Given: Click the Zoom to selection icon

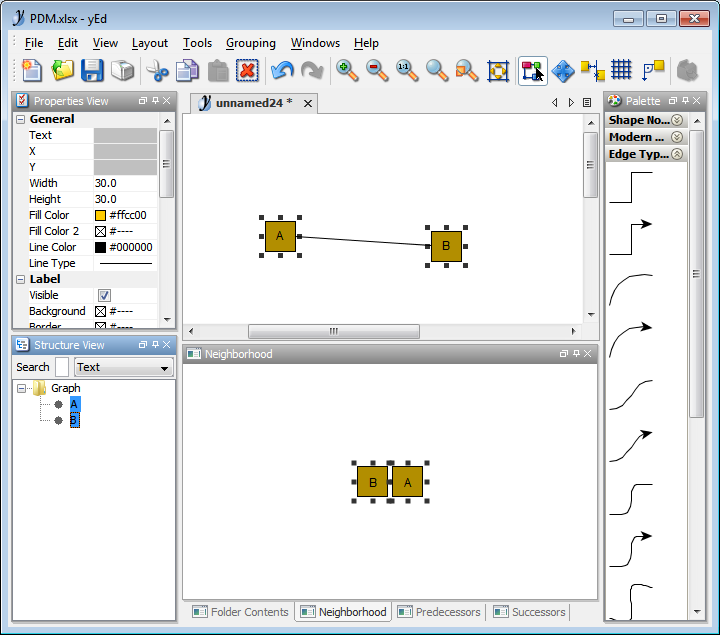Looking at the screenshot, I should (467, 71).
